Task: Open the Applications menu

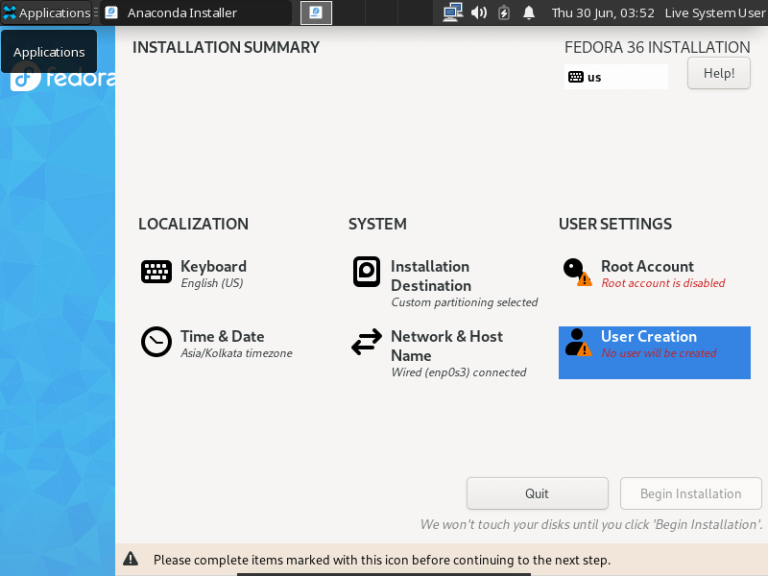Action: click(48, 12)
